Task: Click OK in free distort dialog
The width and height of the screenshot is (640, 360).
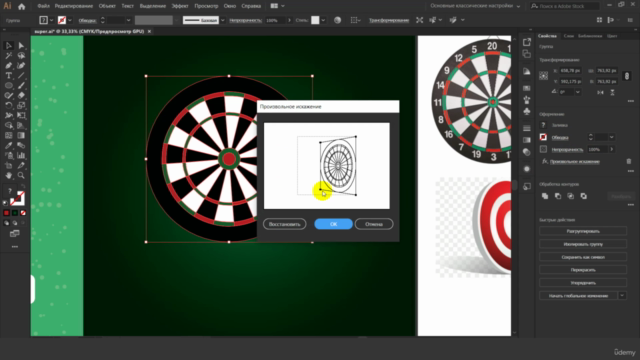Action: [x=333, y=224]
